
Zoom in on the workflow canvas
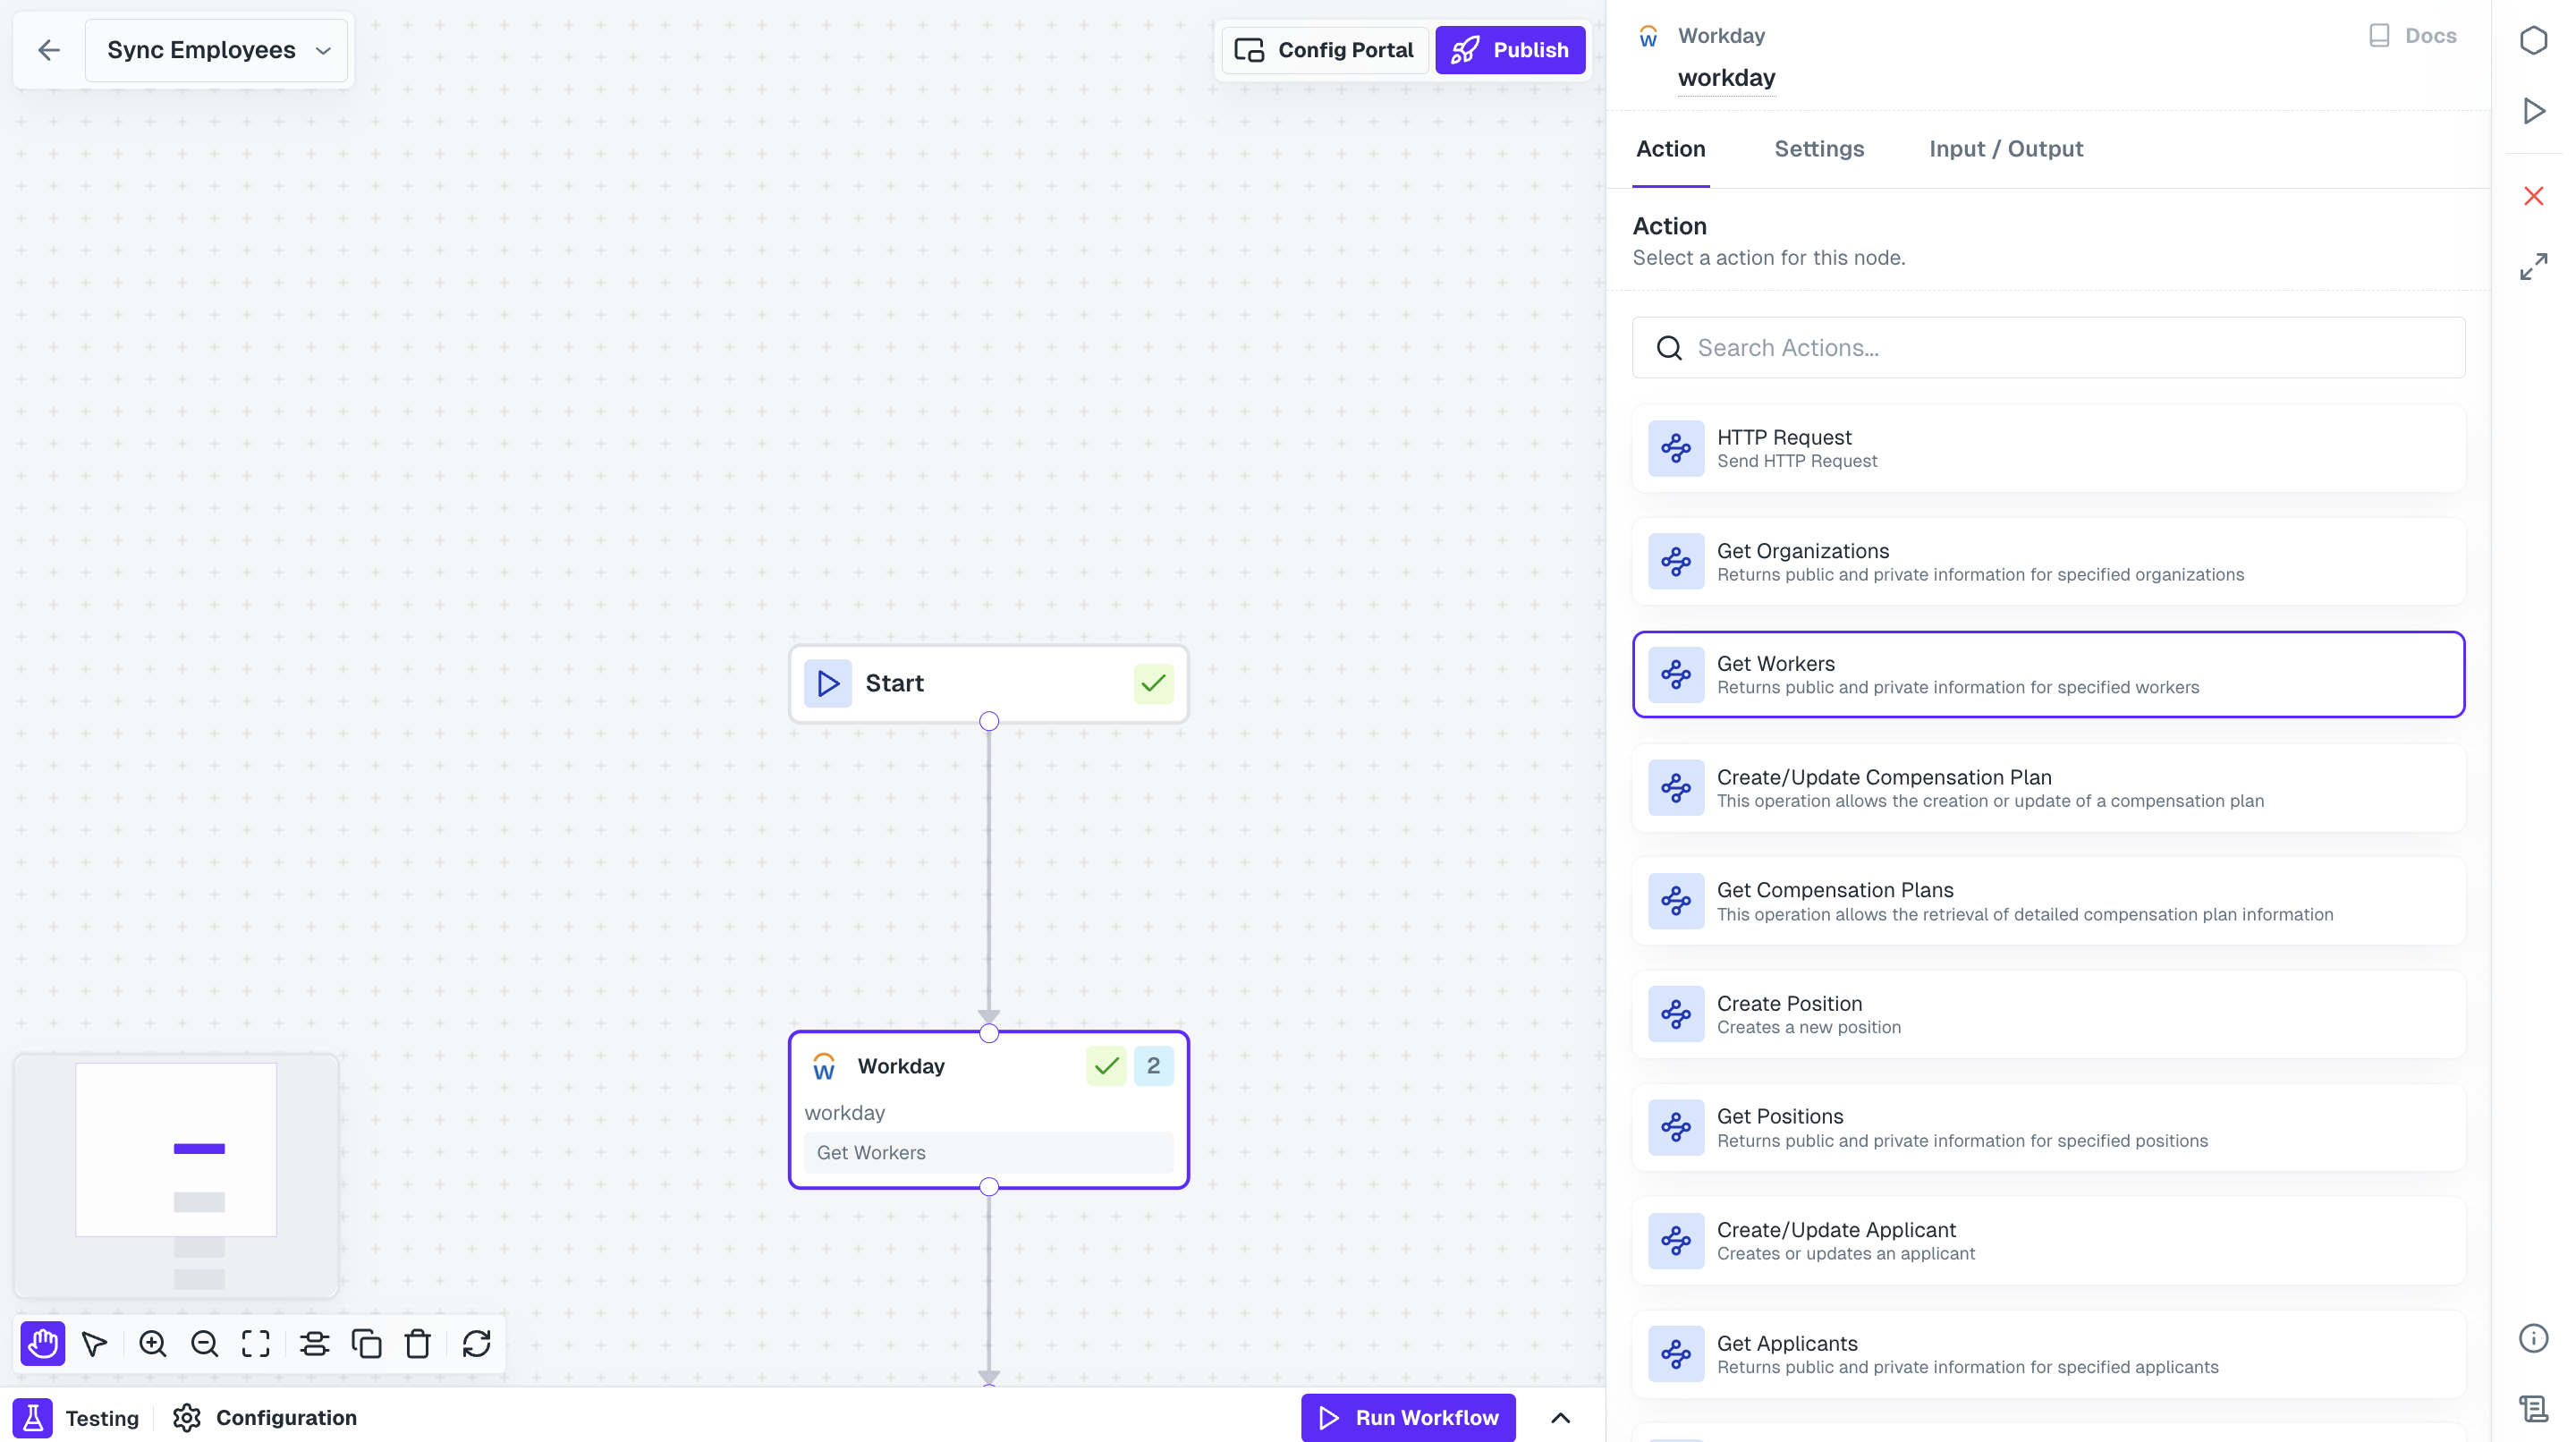[x=152, y=1344]
